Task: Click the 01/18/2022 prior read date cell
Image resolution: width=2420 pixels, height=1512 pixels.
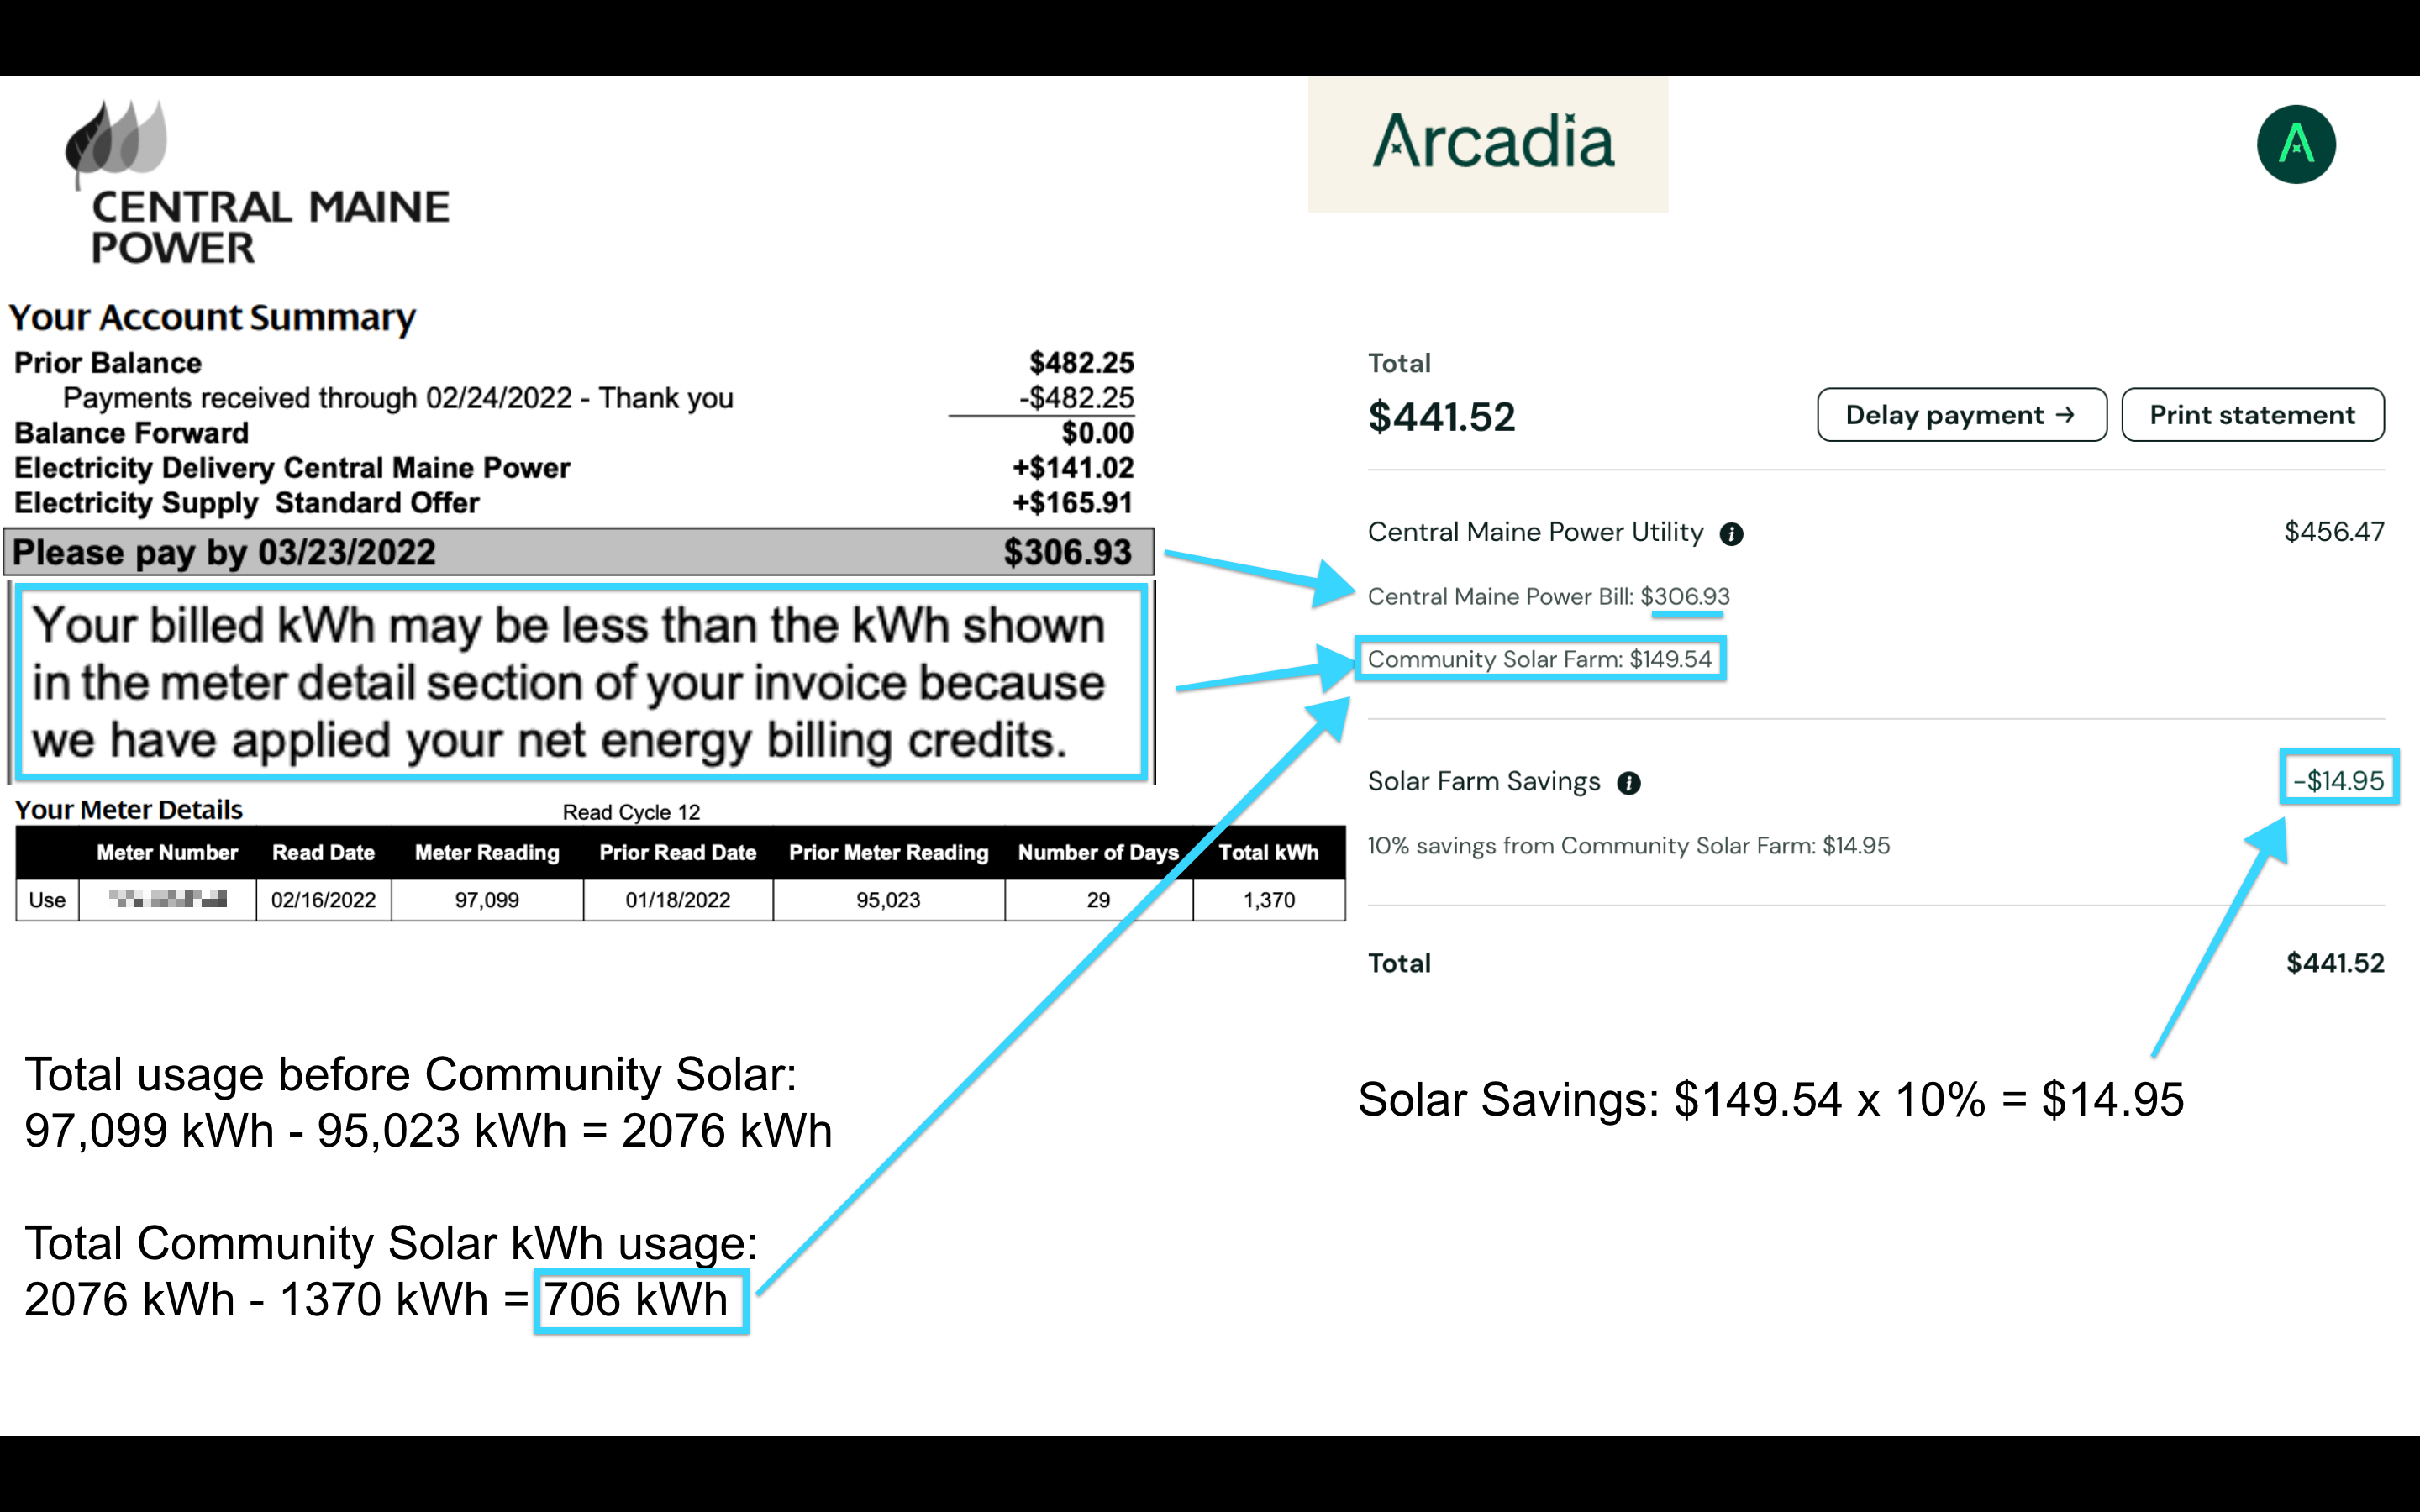Action: point(678,900)
